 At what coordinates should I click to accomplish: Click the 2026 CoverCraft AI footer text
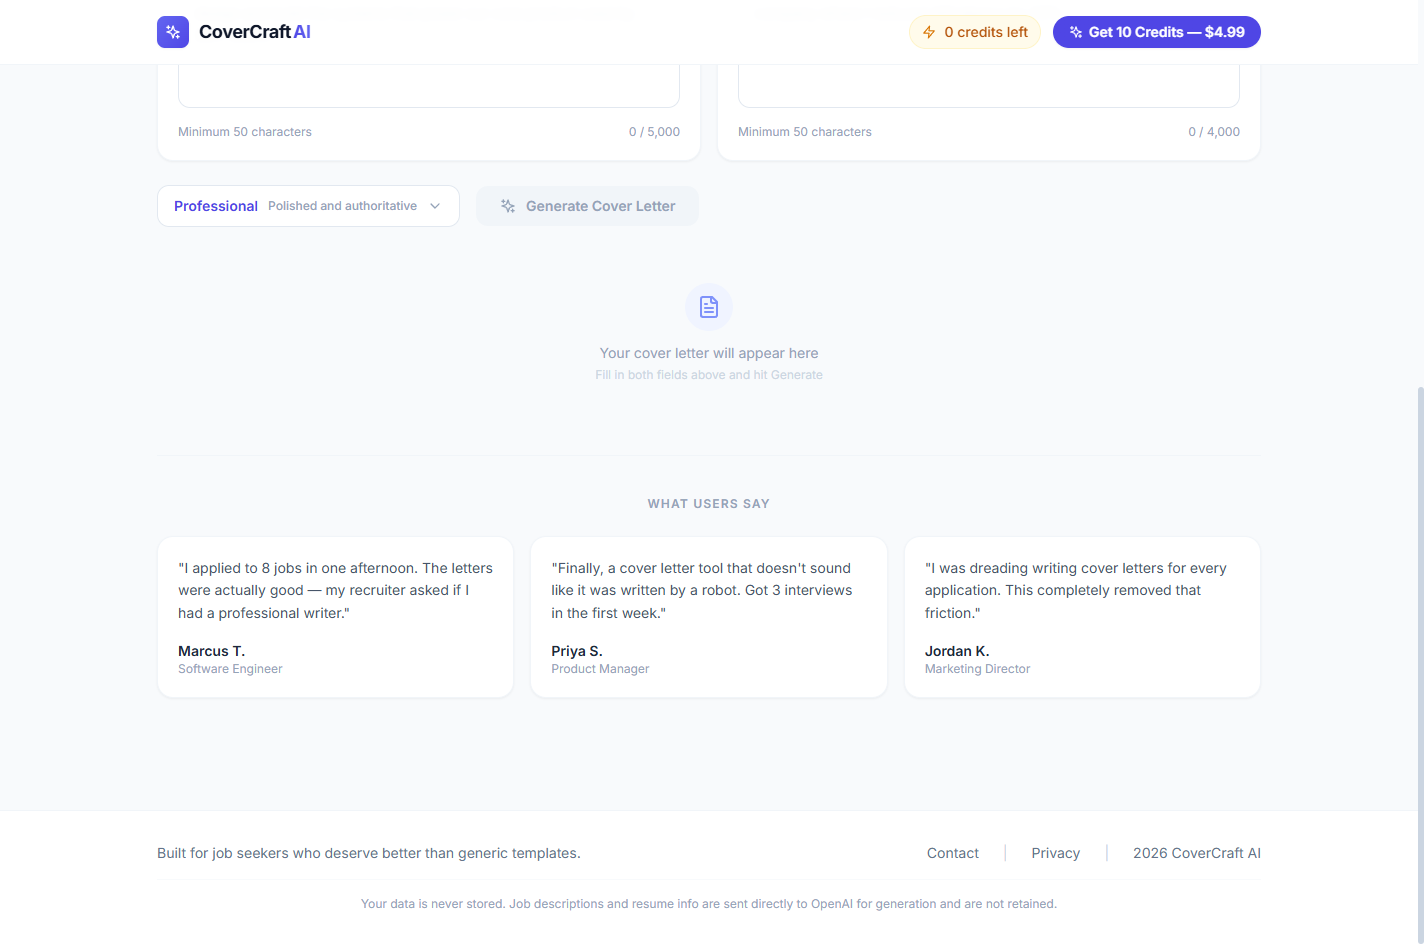1196,853
